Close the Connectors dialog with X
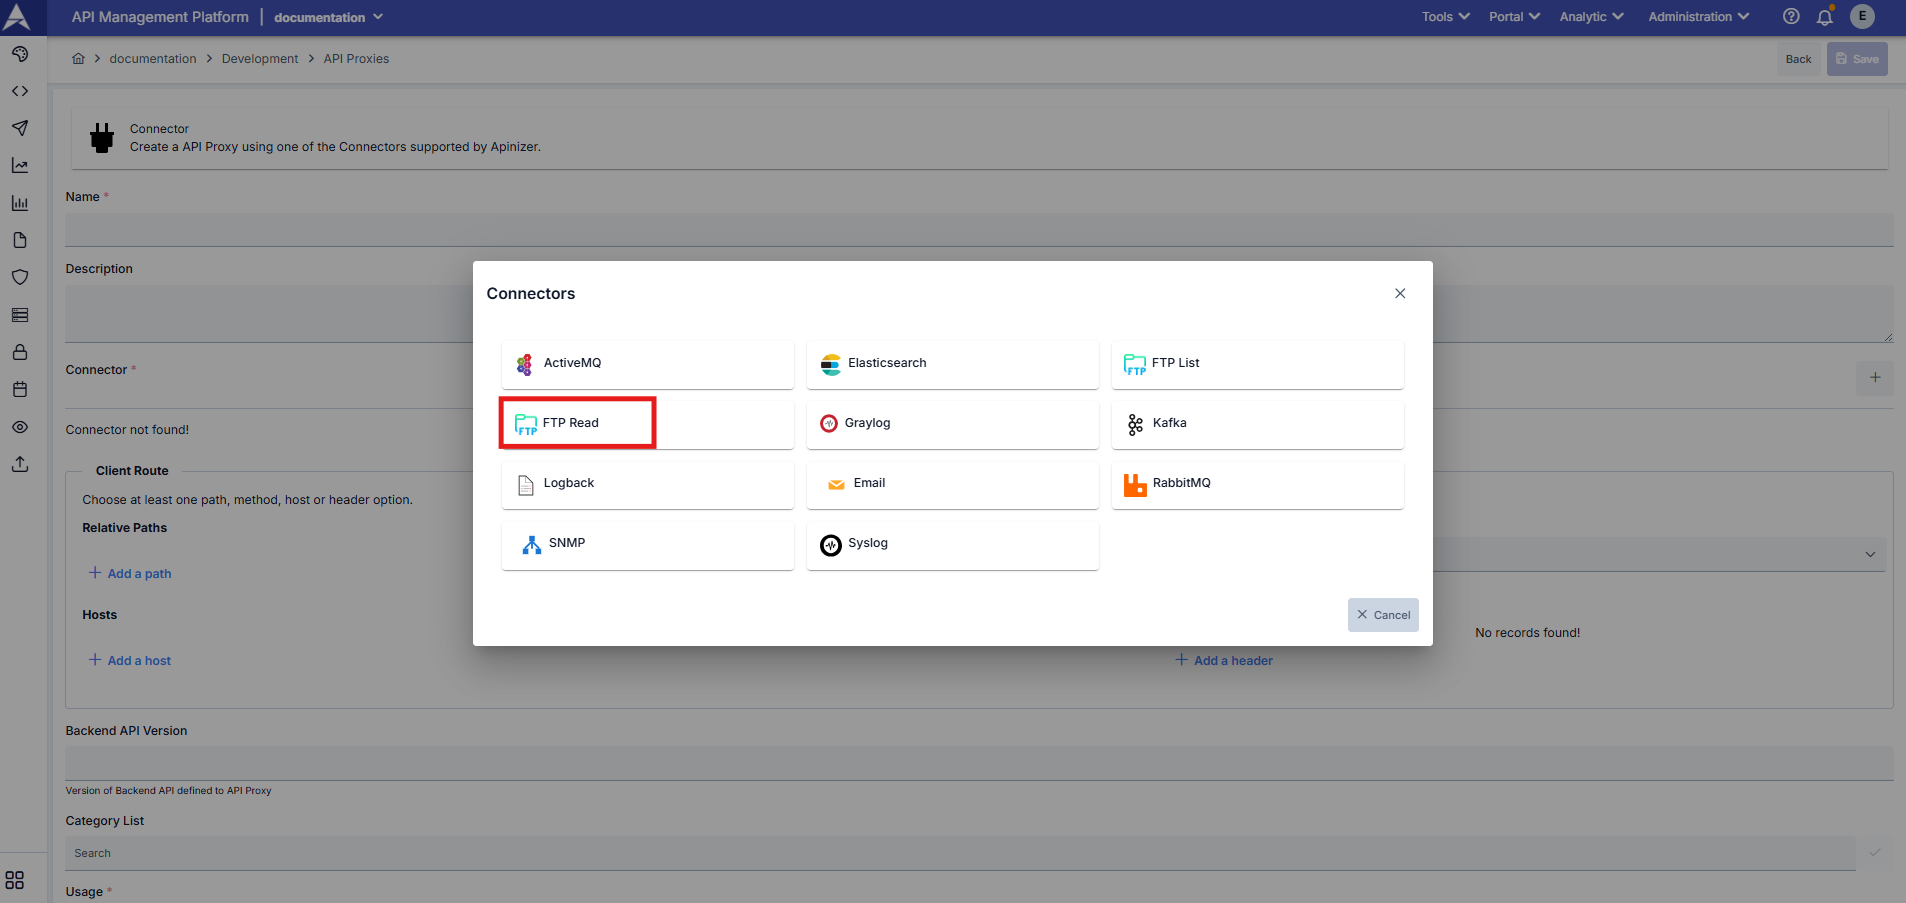Viewport: 1906px width, 903px height. [x=1400, y=293]
